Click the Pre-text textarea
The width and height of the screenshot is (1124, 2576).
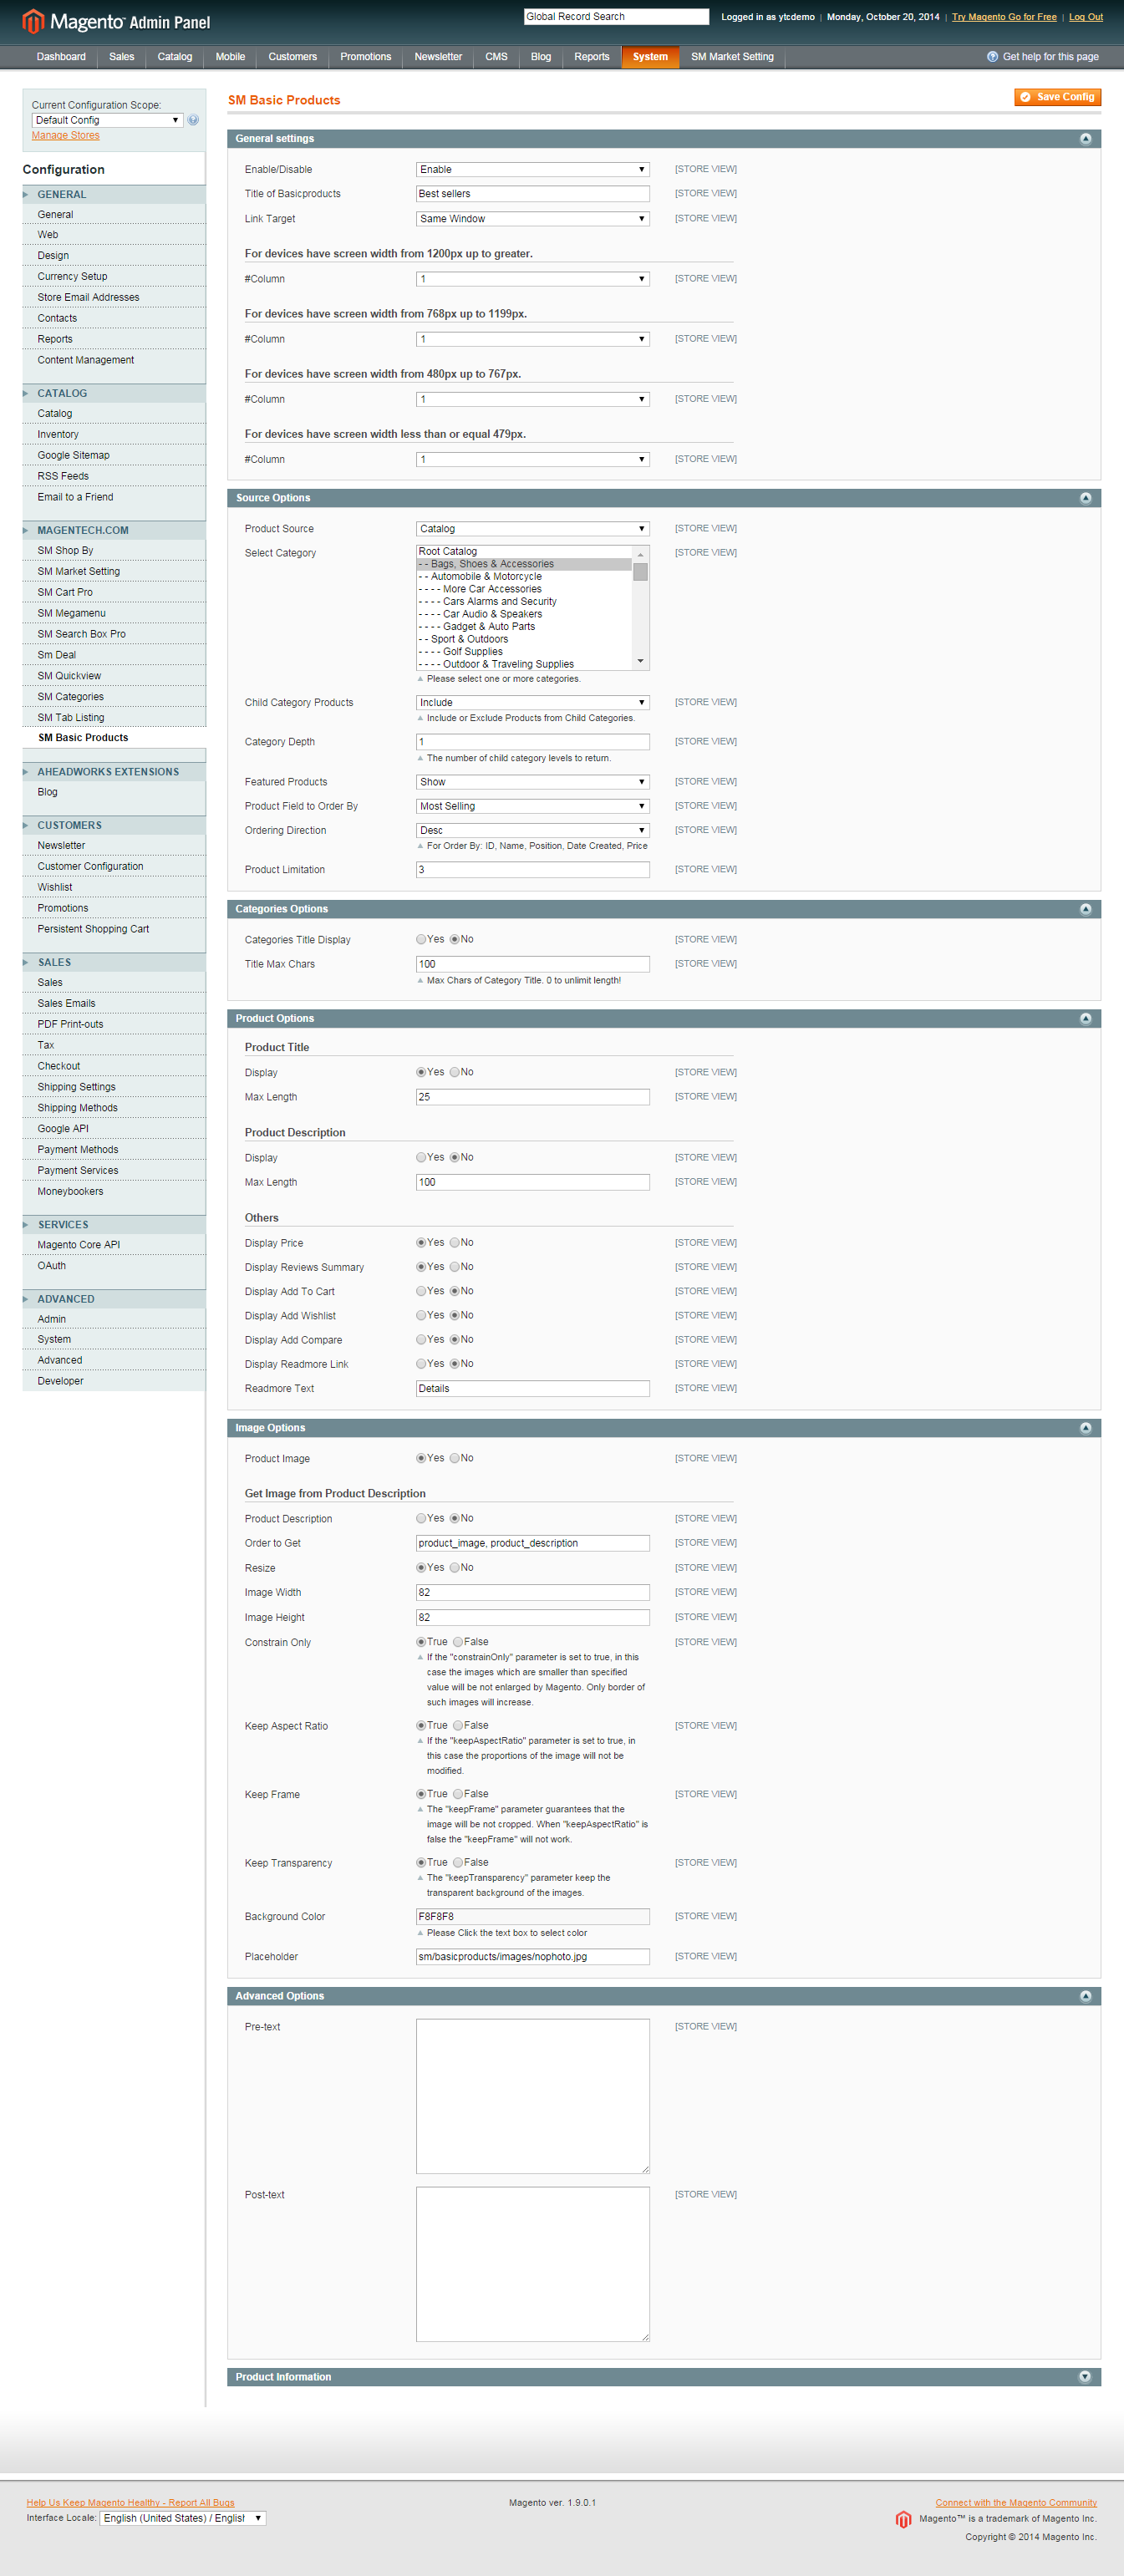(x=532, y=2096)
